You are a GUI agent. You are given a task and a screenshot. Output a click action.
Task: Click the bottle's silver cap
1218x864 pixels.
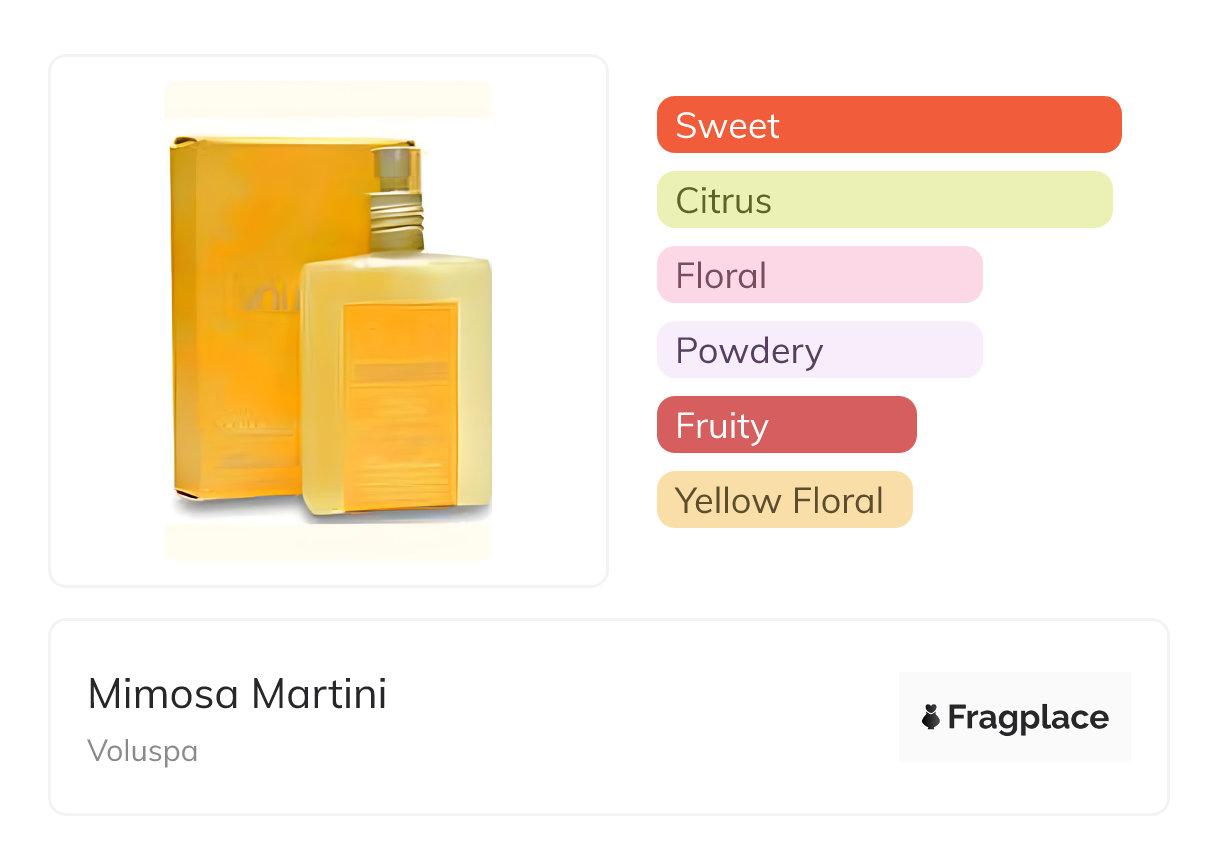click(397, 167)
